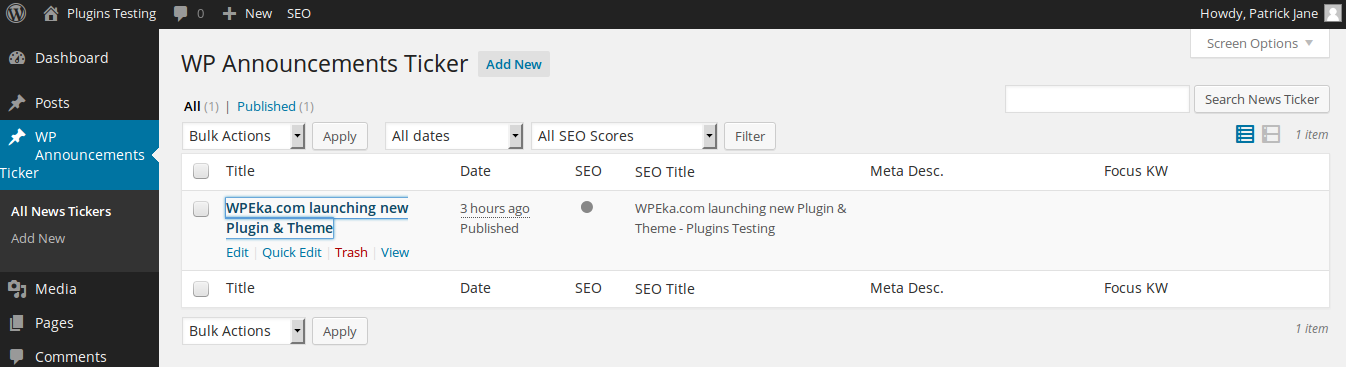Screen dimensions: 1346x367
Task: Switch to list view icon
Action: [1245, 134]
